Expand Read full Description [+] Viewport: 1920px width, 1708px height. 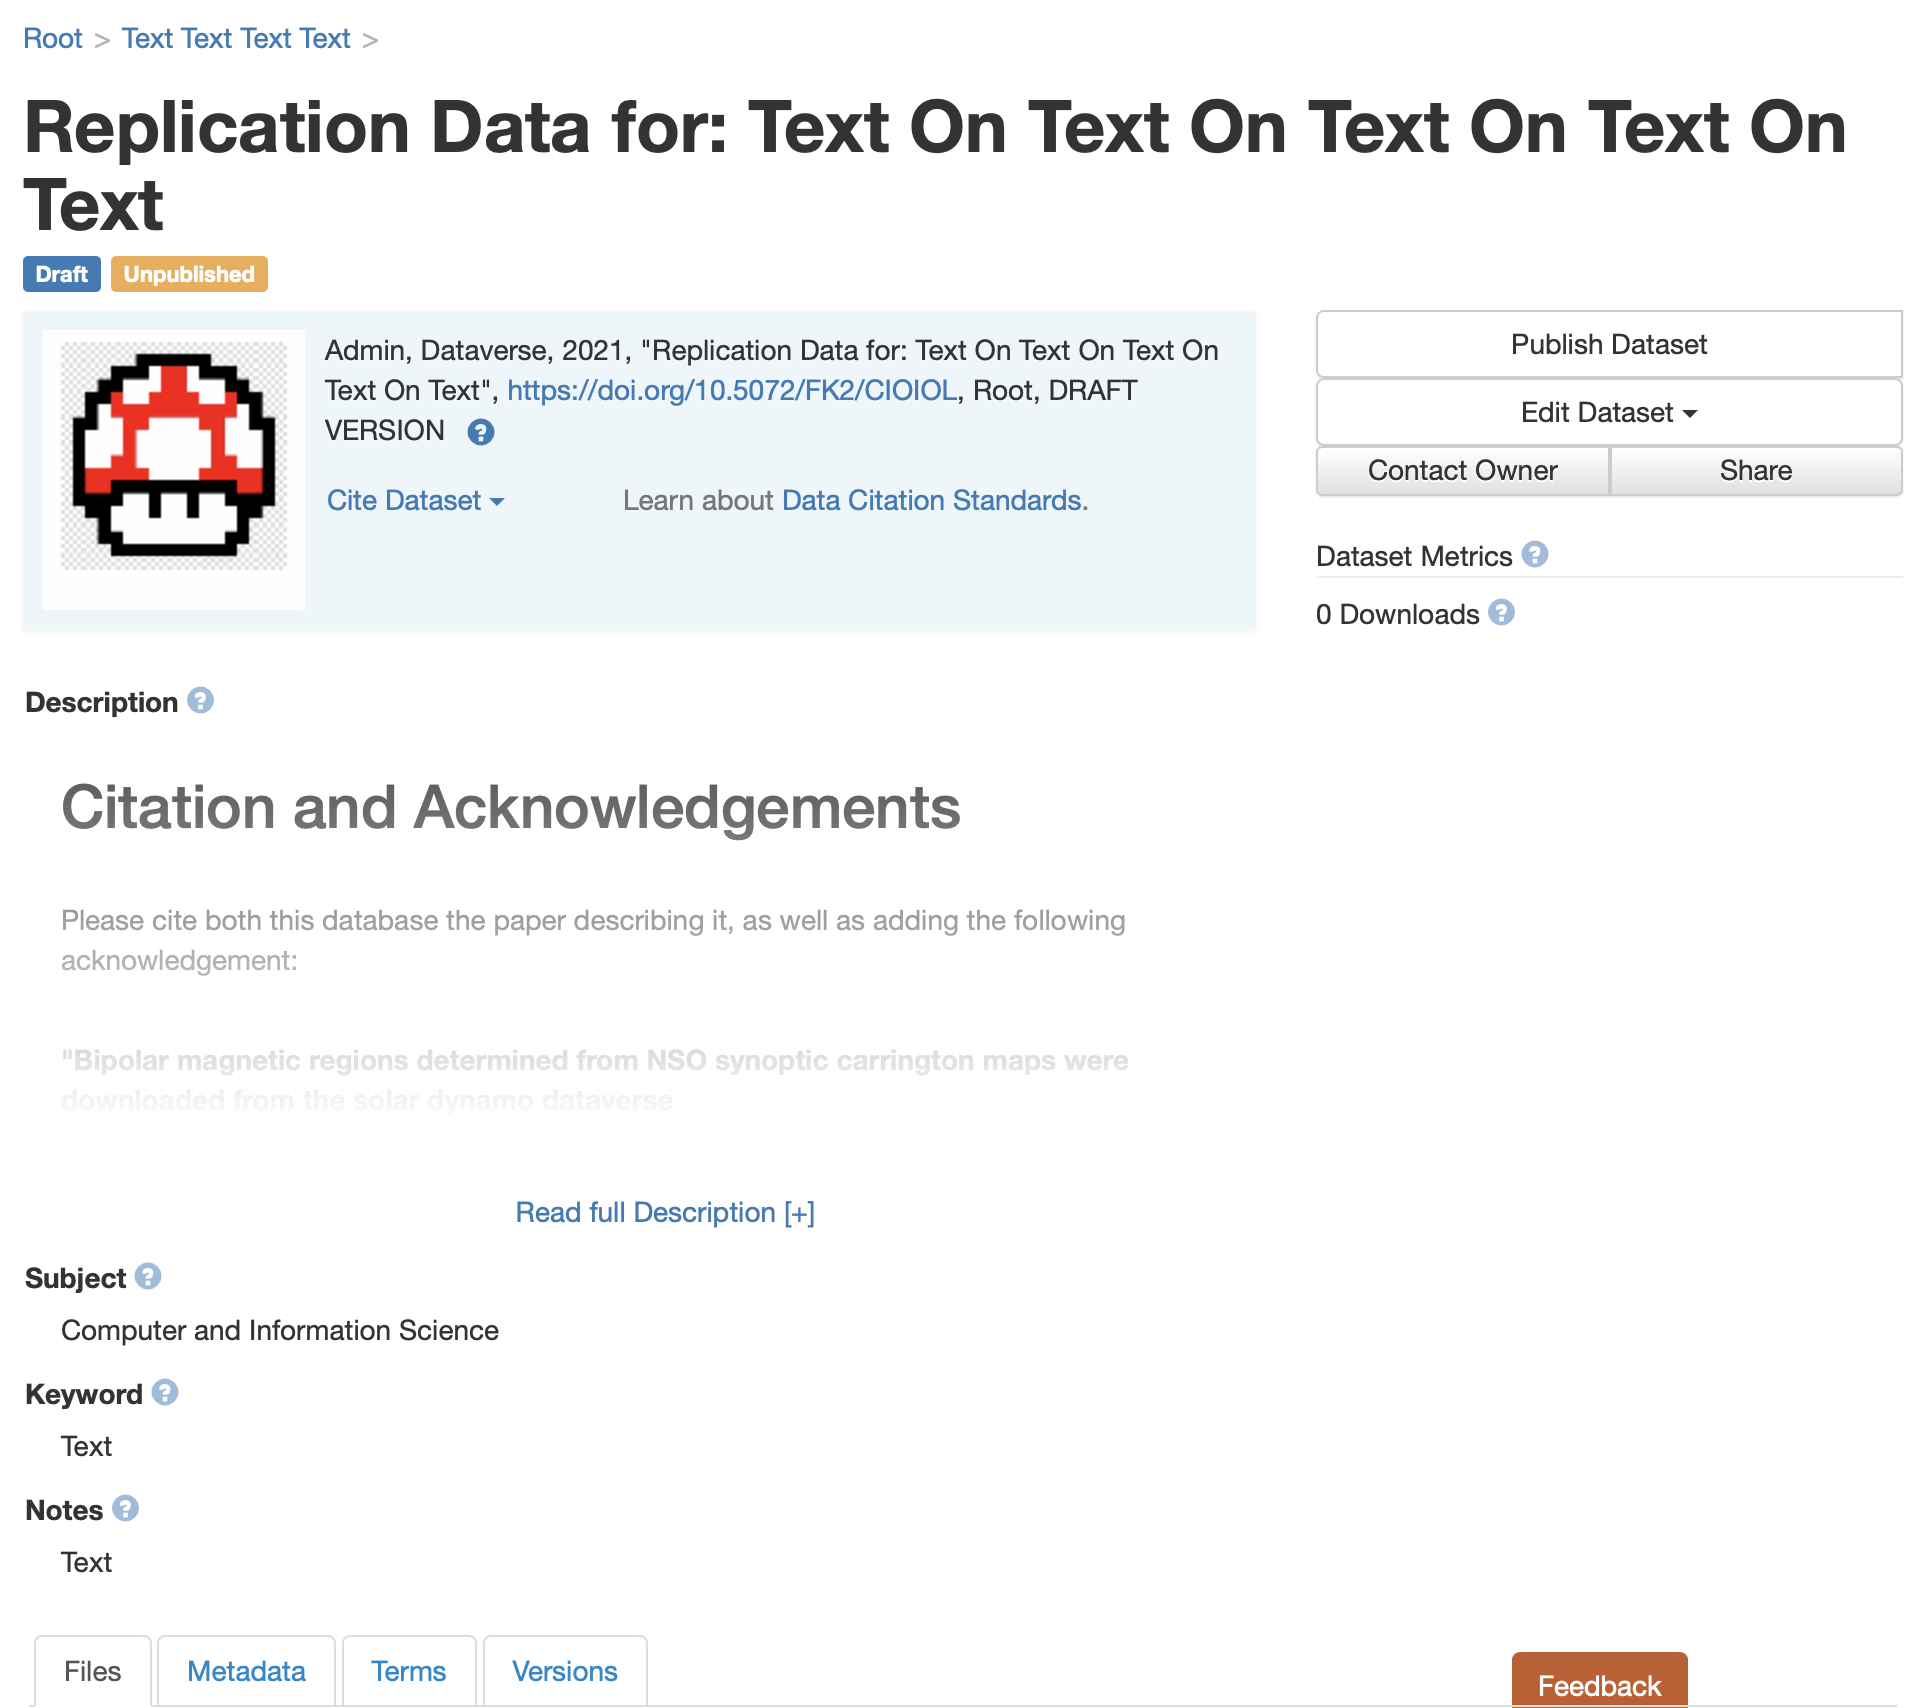pos(665,1212)
